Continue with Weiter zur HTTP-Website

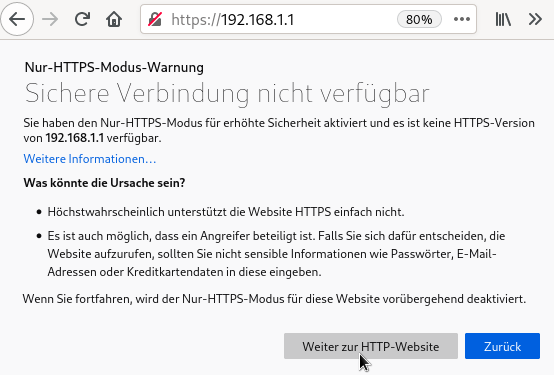pyautogui.click(x=371, y=346)
